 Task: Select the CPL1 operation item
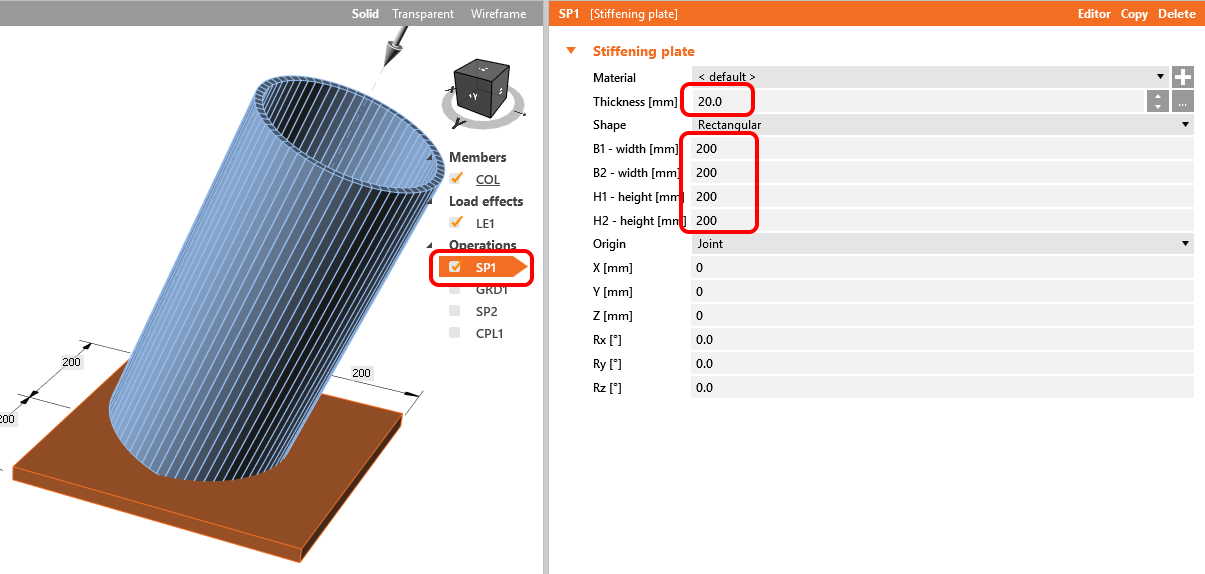(x=489, y=334)
